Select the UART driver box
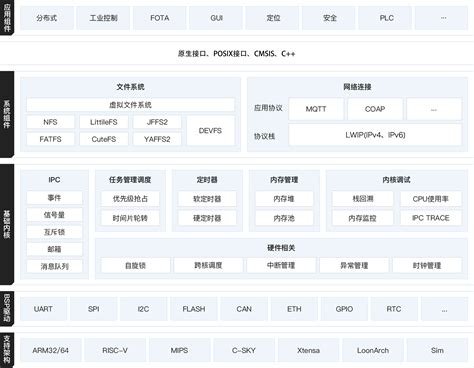Viewport: 474px width, 368px height. 43,309
